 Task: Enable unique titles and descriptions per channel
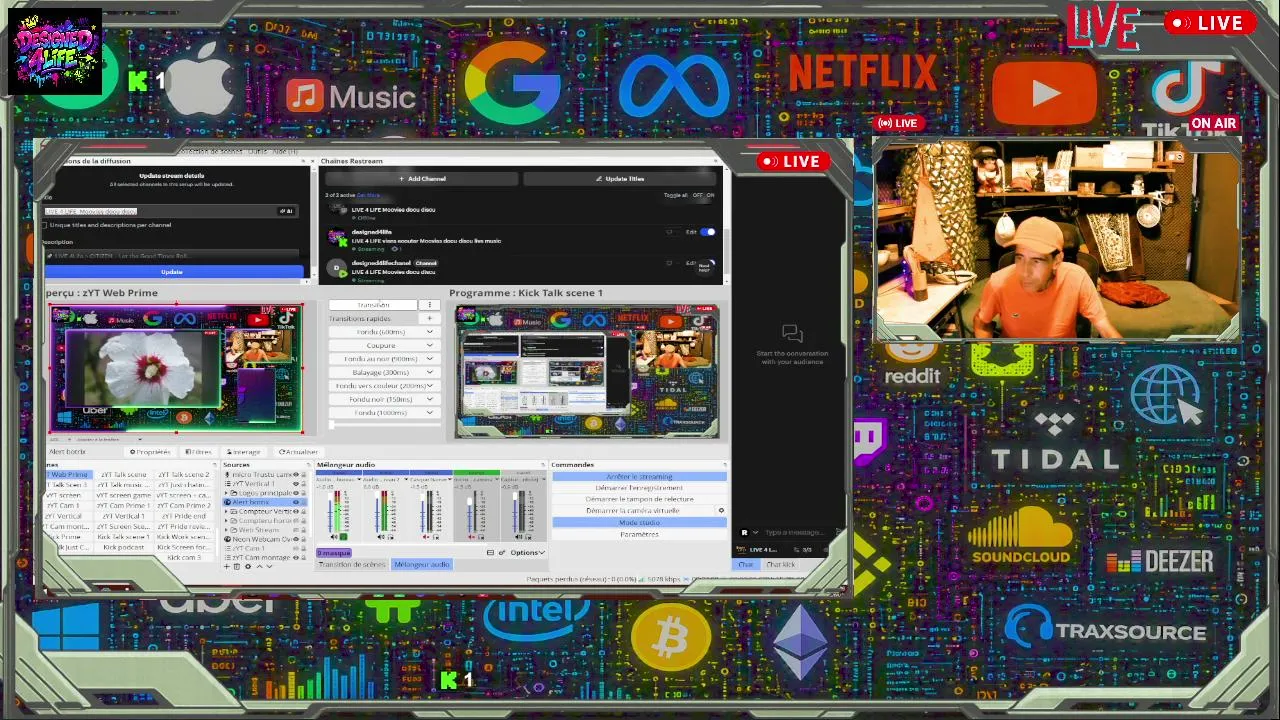(45, 225)
